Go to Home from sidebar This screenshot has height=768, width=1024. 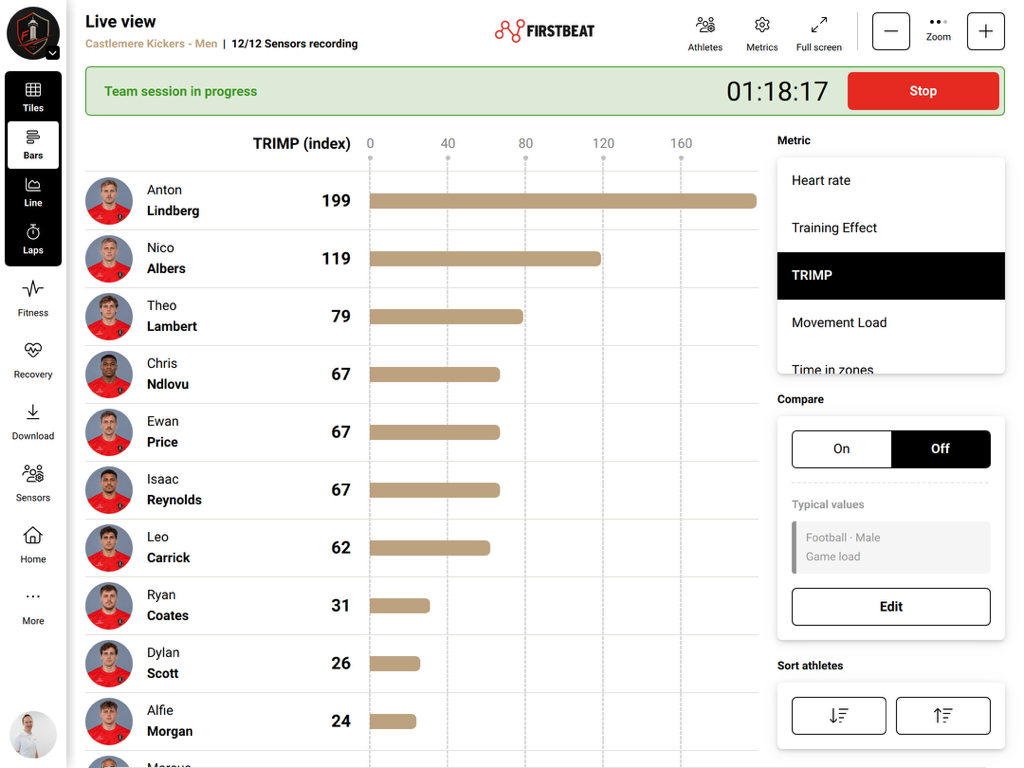(33, 545)
